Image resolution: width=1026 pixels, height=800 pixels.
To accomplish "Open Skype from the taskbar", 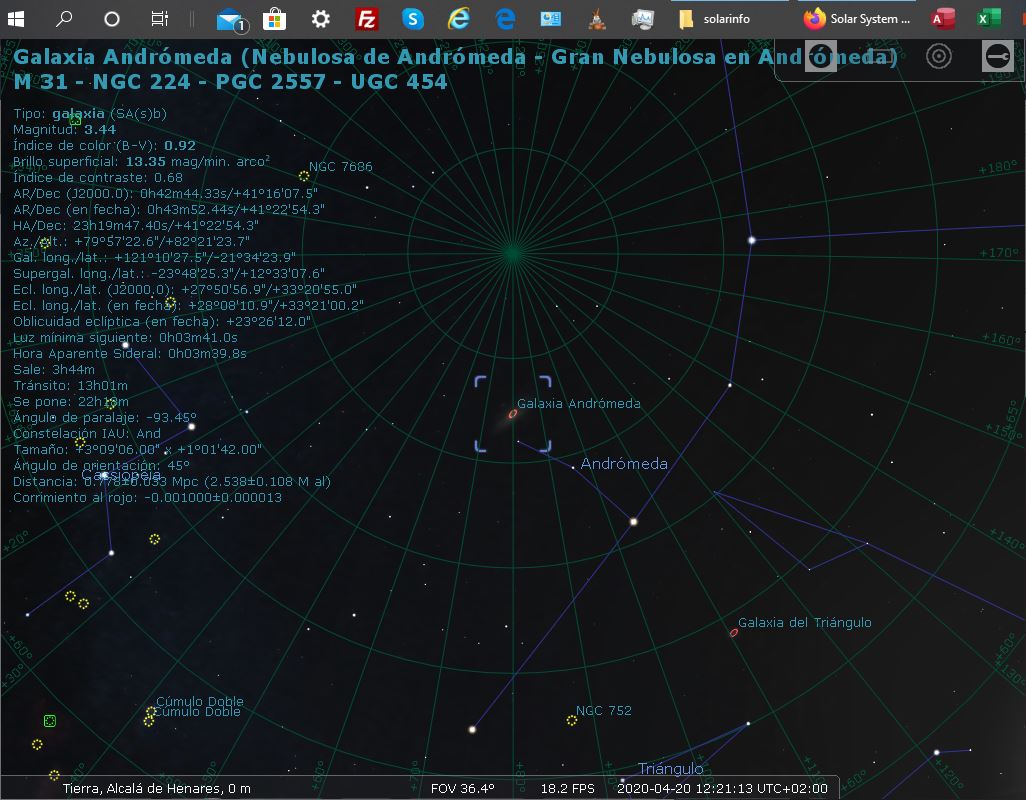I will click(x=413, y=18).
